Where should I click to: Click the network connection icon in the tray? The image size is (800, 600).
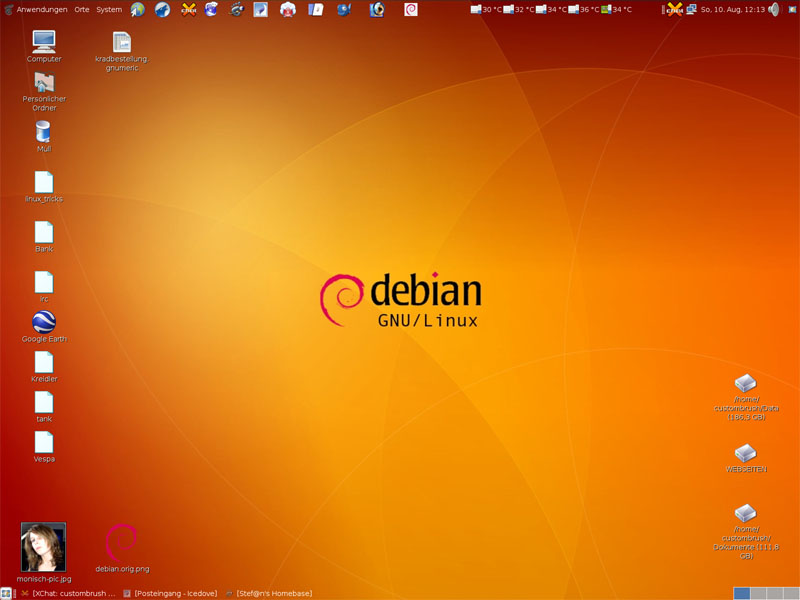click(x=691, y=10)
